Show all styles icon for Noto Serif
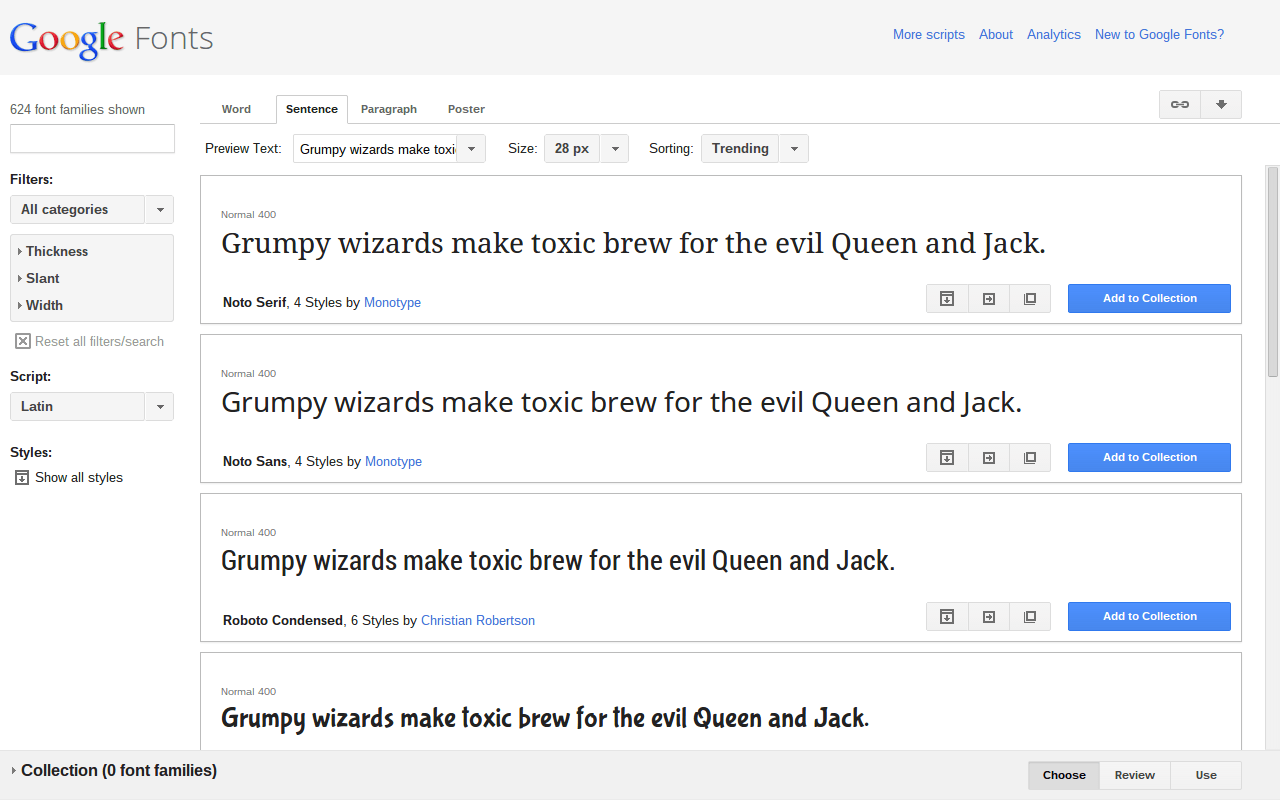Image resolution: width=1280 pixels, height=800 pixels. pyautogui.click(x=947, y=299)
